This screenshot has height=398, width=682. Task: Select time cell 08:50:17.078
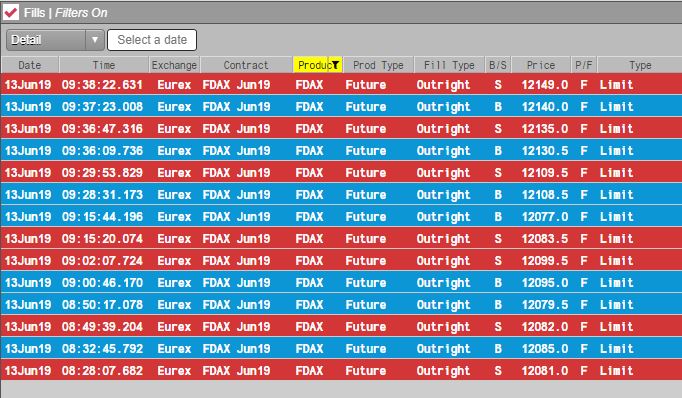[102, 304]
